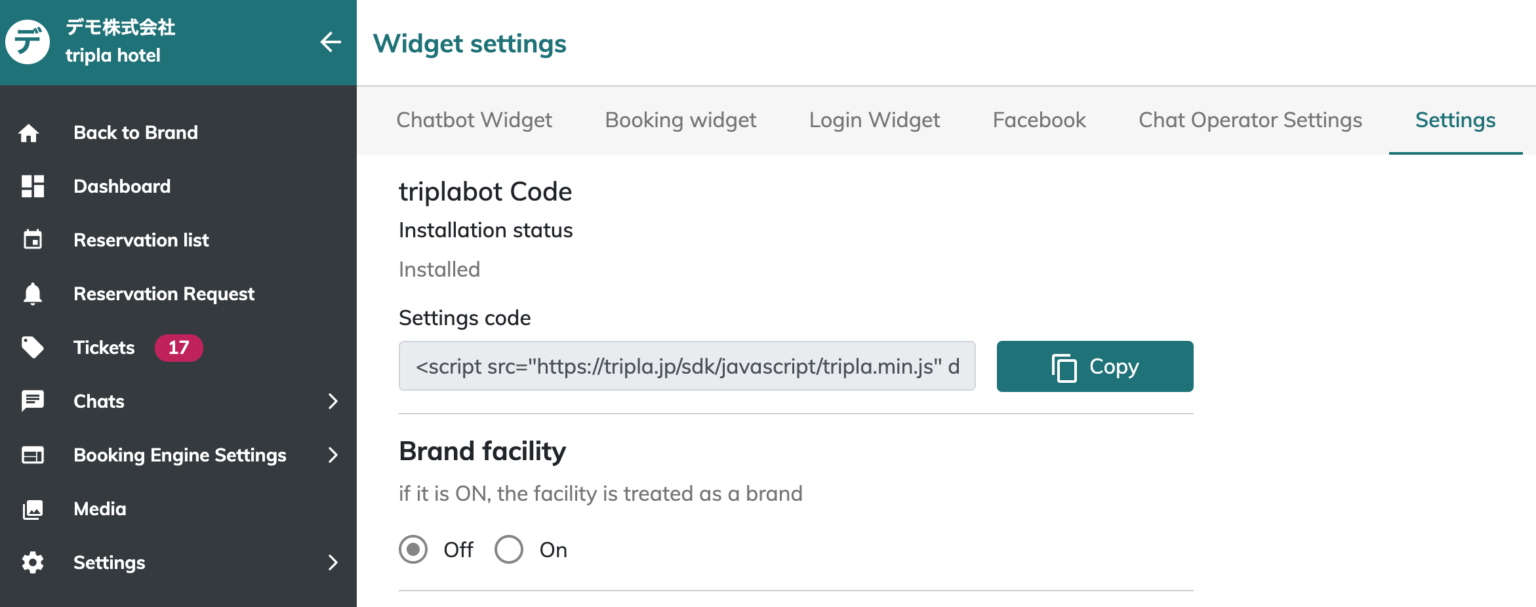1536x607 pixels.
Task: Select the Off radio for Brand facility
Action: (x=412, y=549)
